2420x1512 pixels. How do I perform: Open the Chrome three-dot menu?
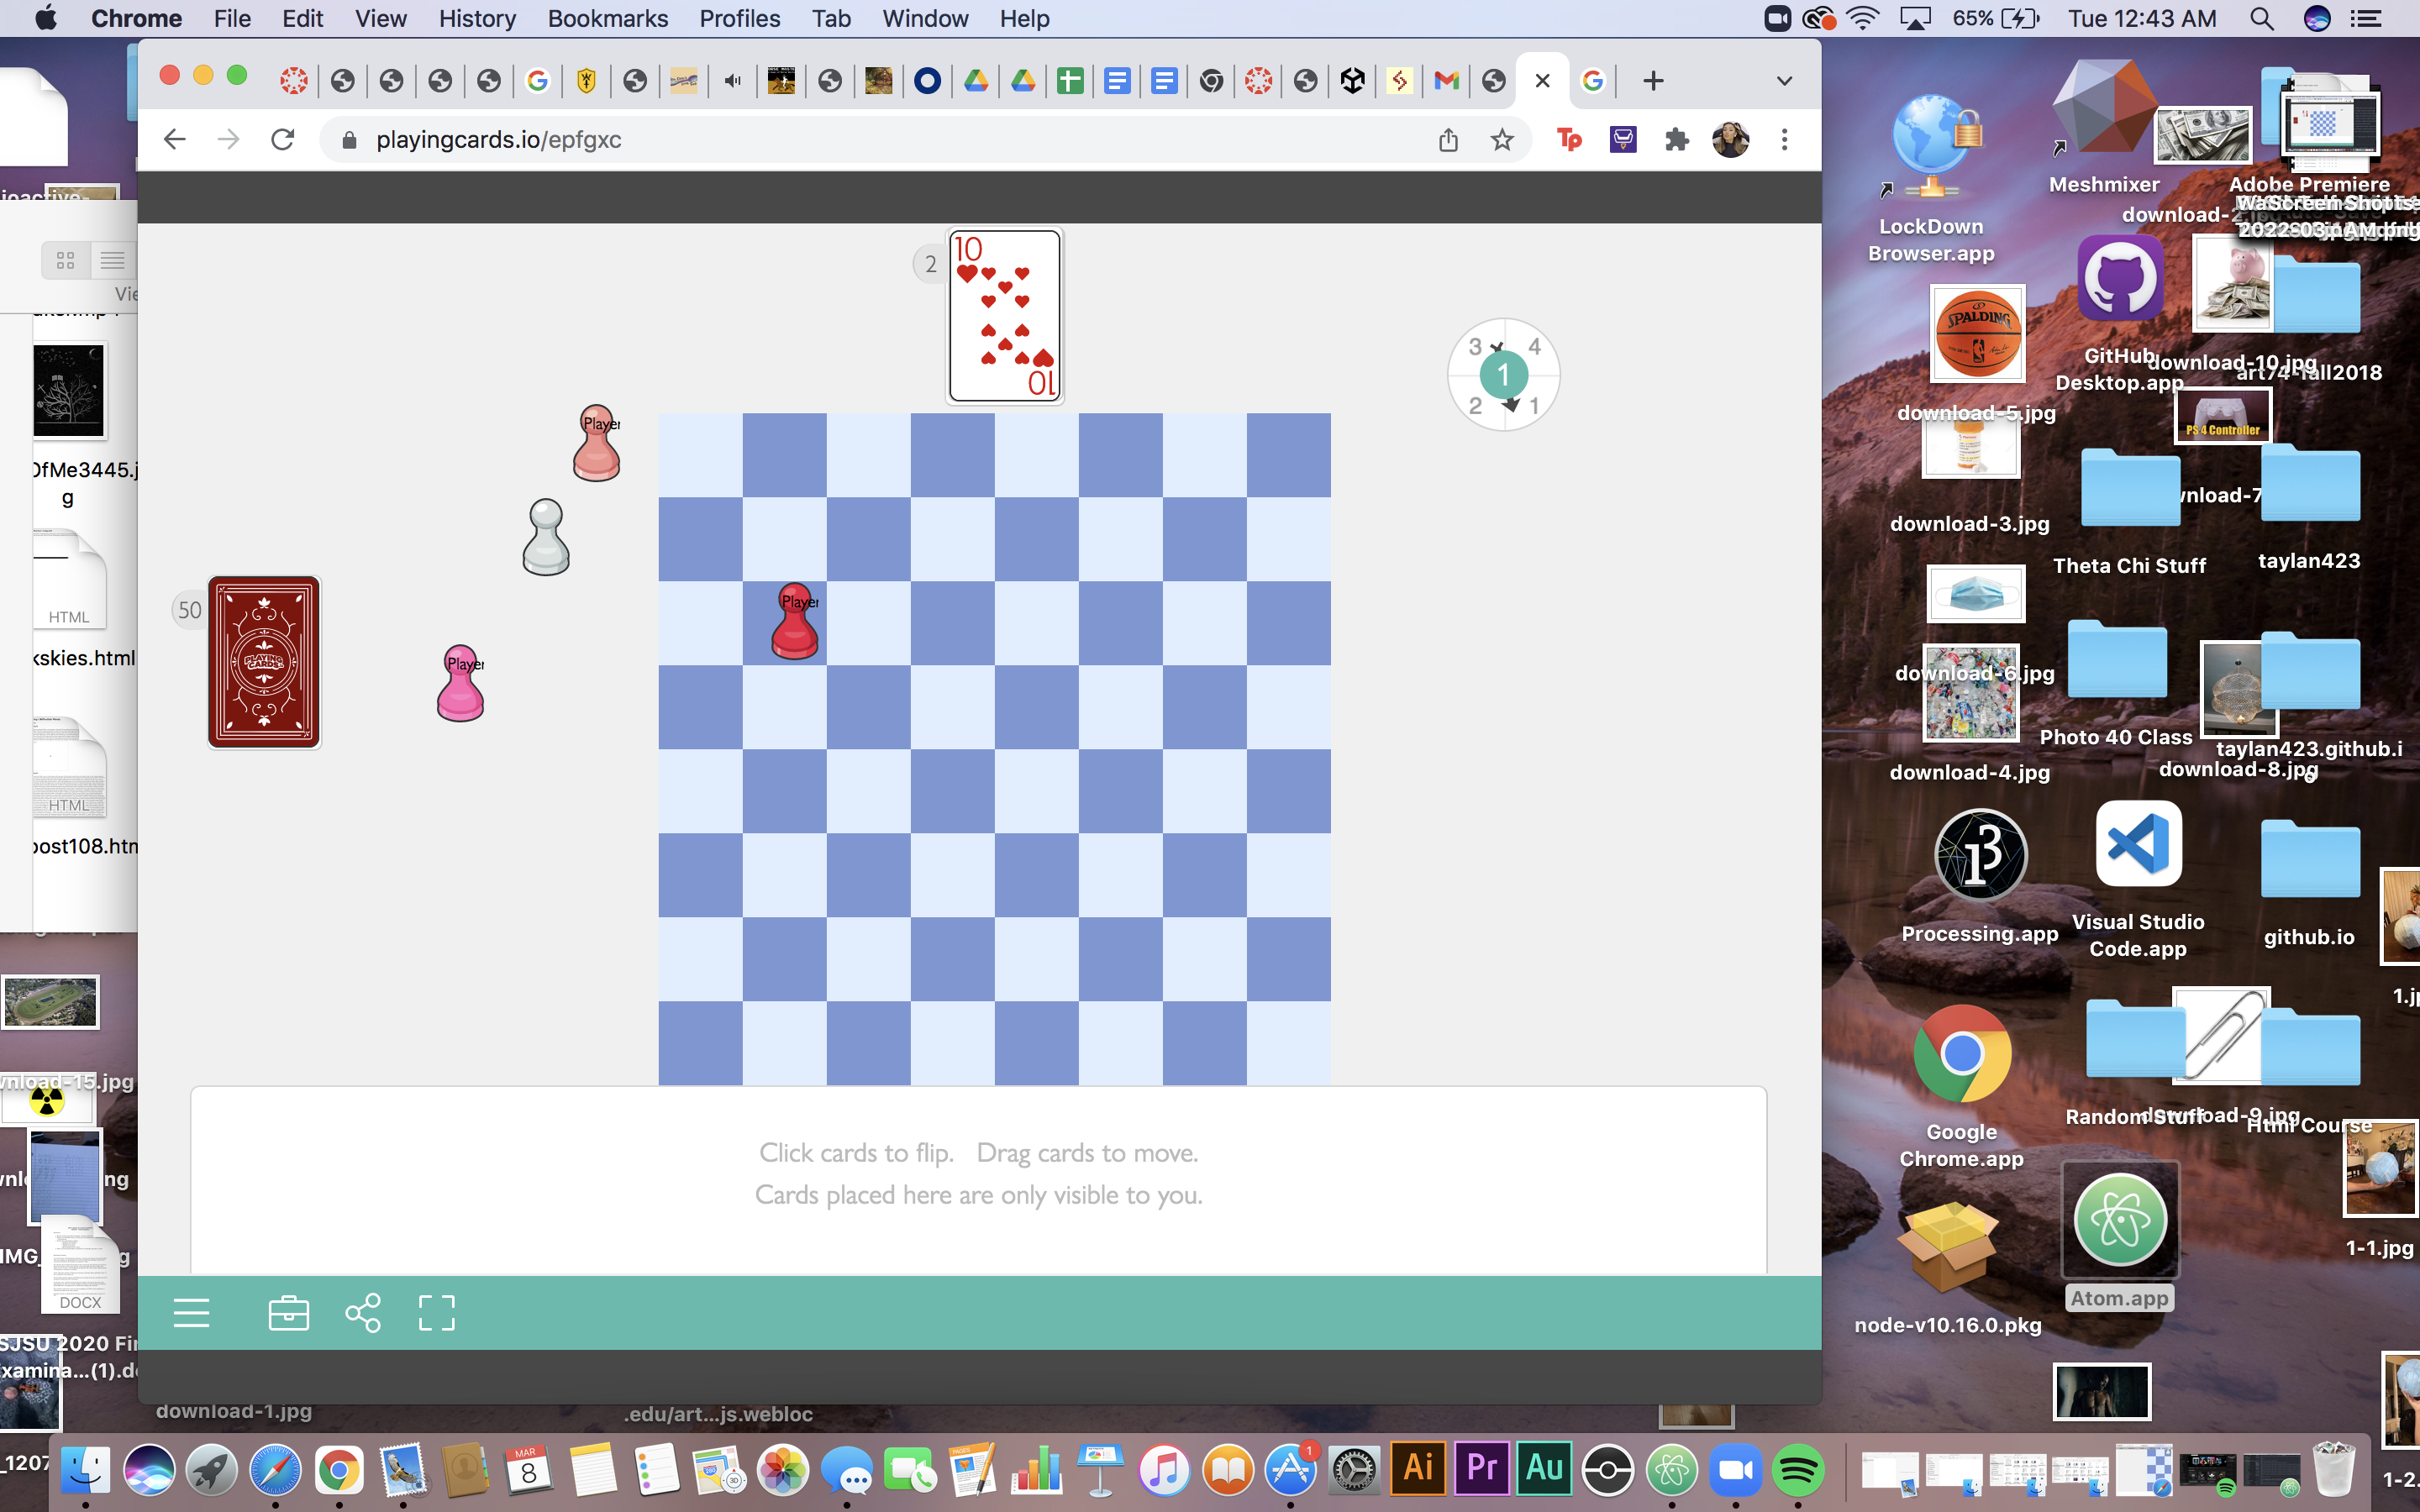(x=1784, y=140)
